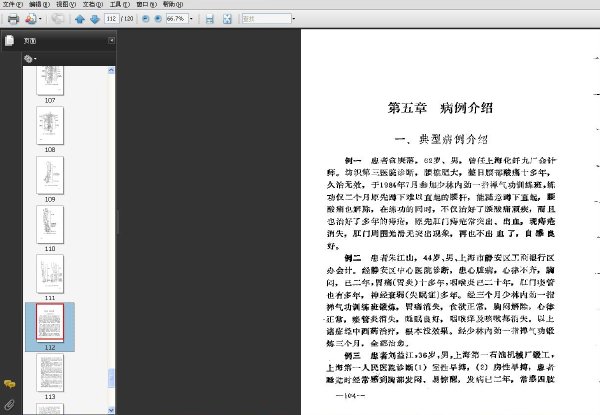Click the chapter title 第五章 病例介绍

coord(440,108)
